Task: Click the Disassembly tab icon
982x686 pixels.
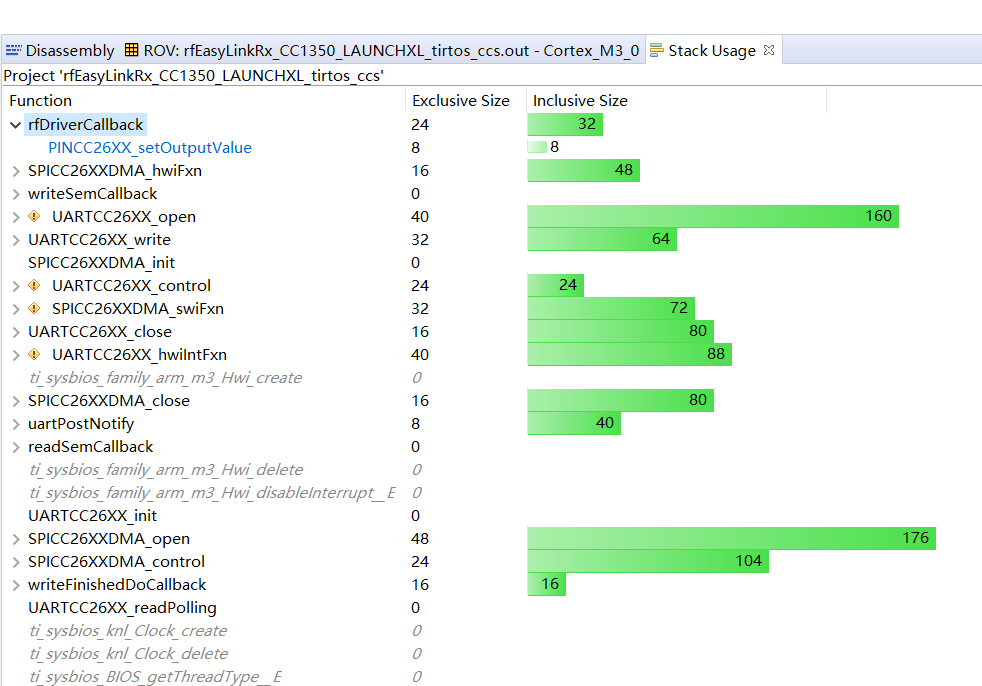Action: tap(13, 50)
